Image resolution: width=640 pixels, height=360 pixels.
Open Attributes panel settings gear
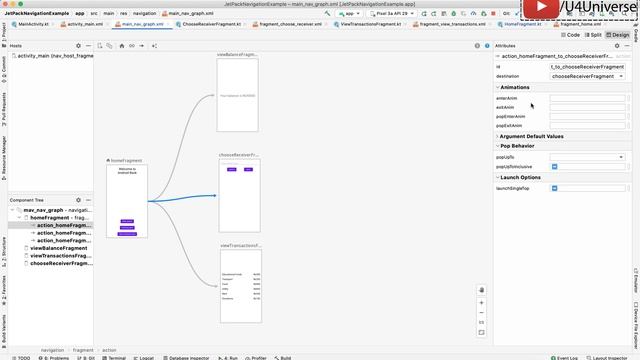pos(617,46)
